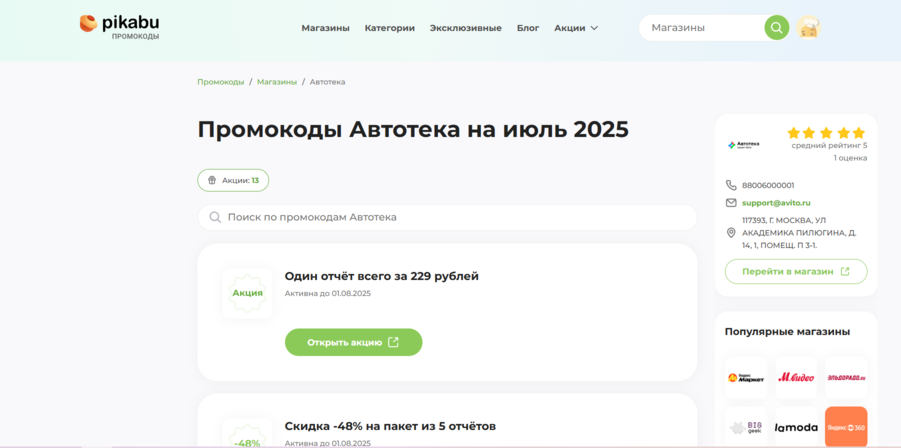Click the fifth rating star
Screen dimensions: 901x448
tap(858, 133)
